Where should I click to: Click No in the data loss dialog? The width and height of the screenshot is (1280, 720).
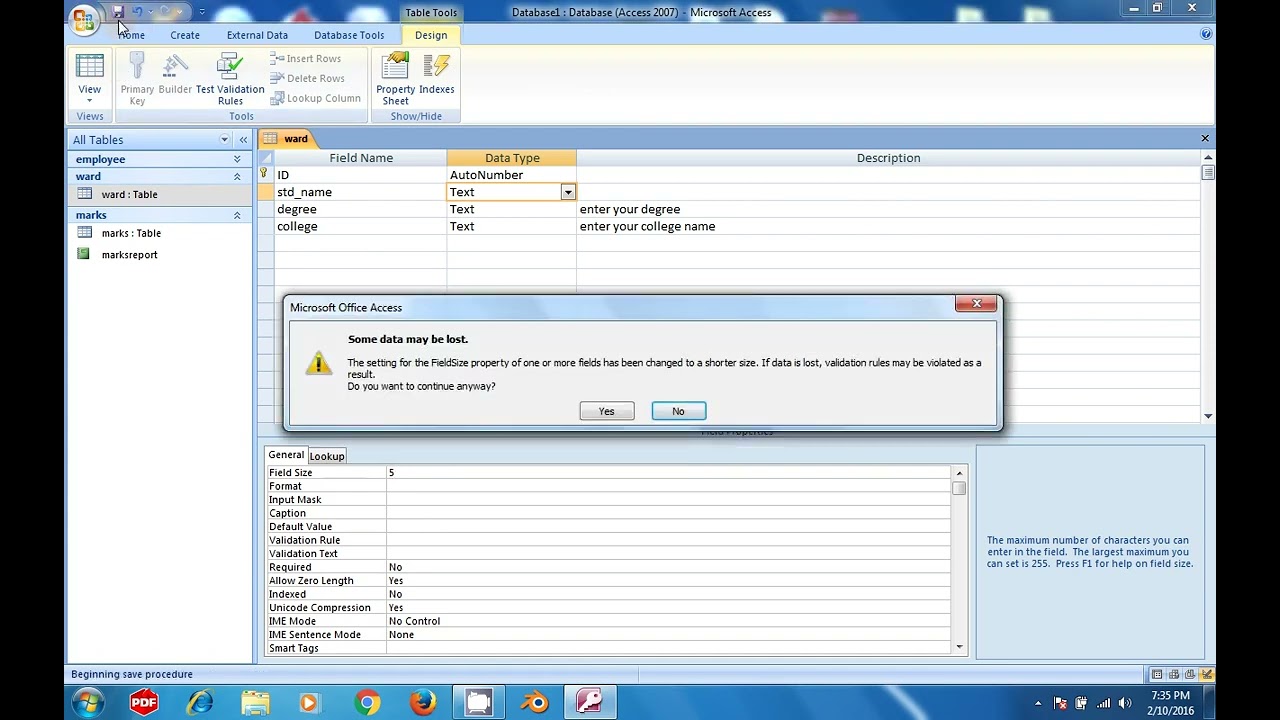(678, 411)
